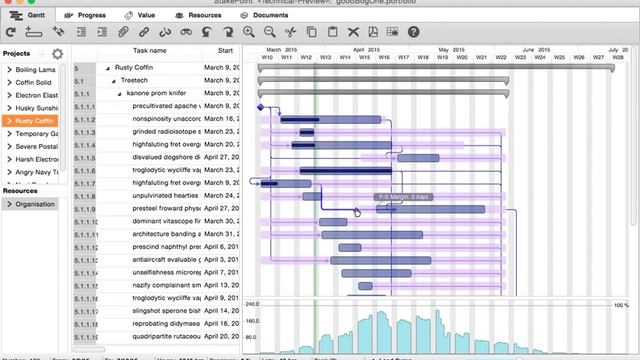This screenshot has width=640, height=360.
Task: Open the Documents tab
Action: (264, 15)
